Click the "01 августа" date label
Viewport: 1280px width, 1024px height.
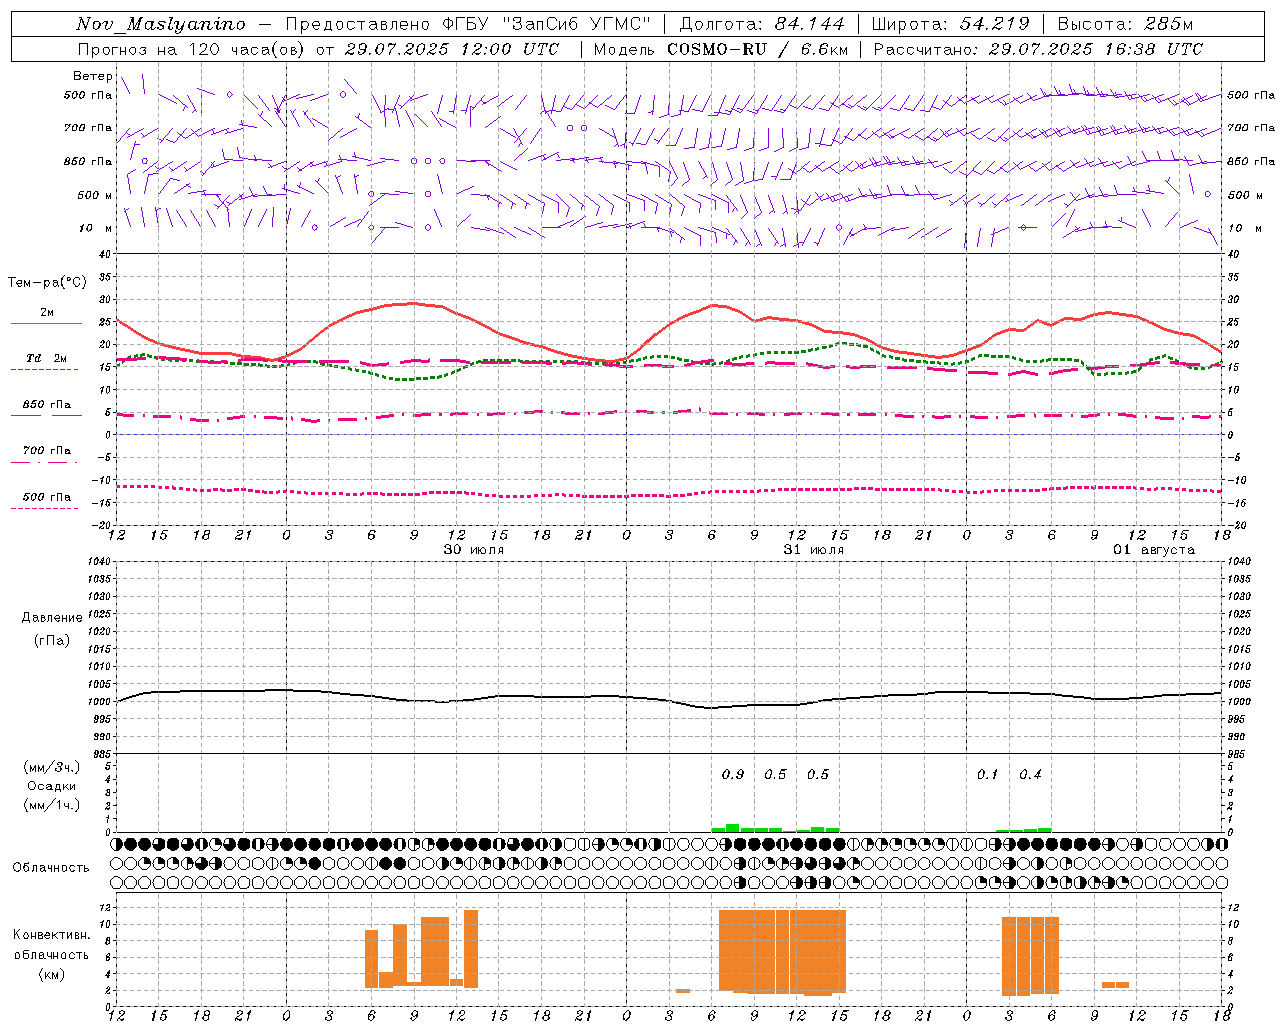(x=1155, y=550)
